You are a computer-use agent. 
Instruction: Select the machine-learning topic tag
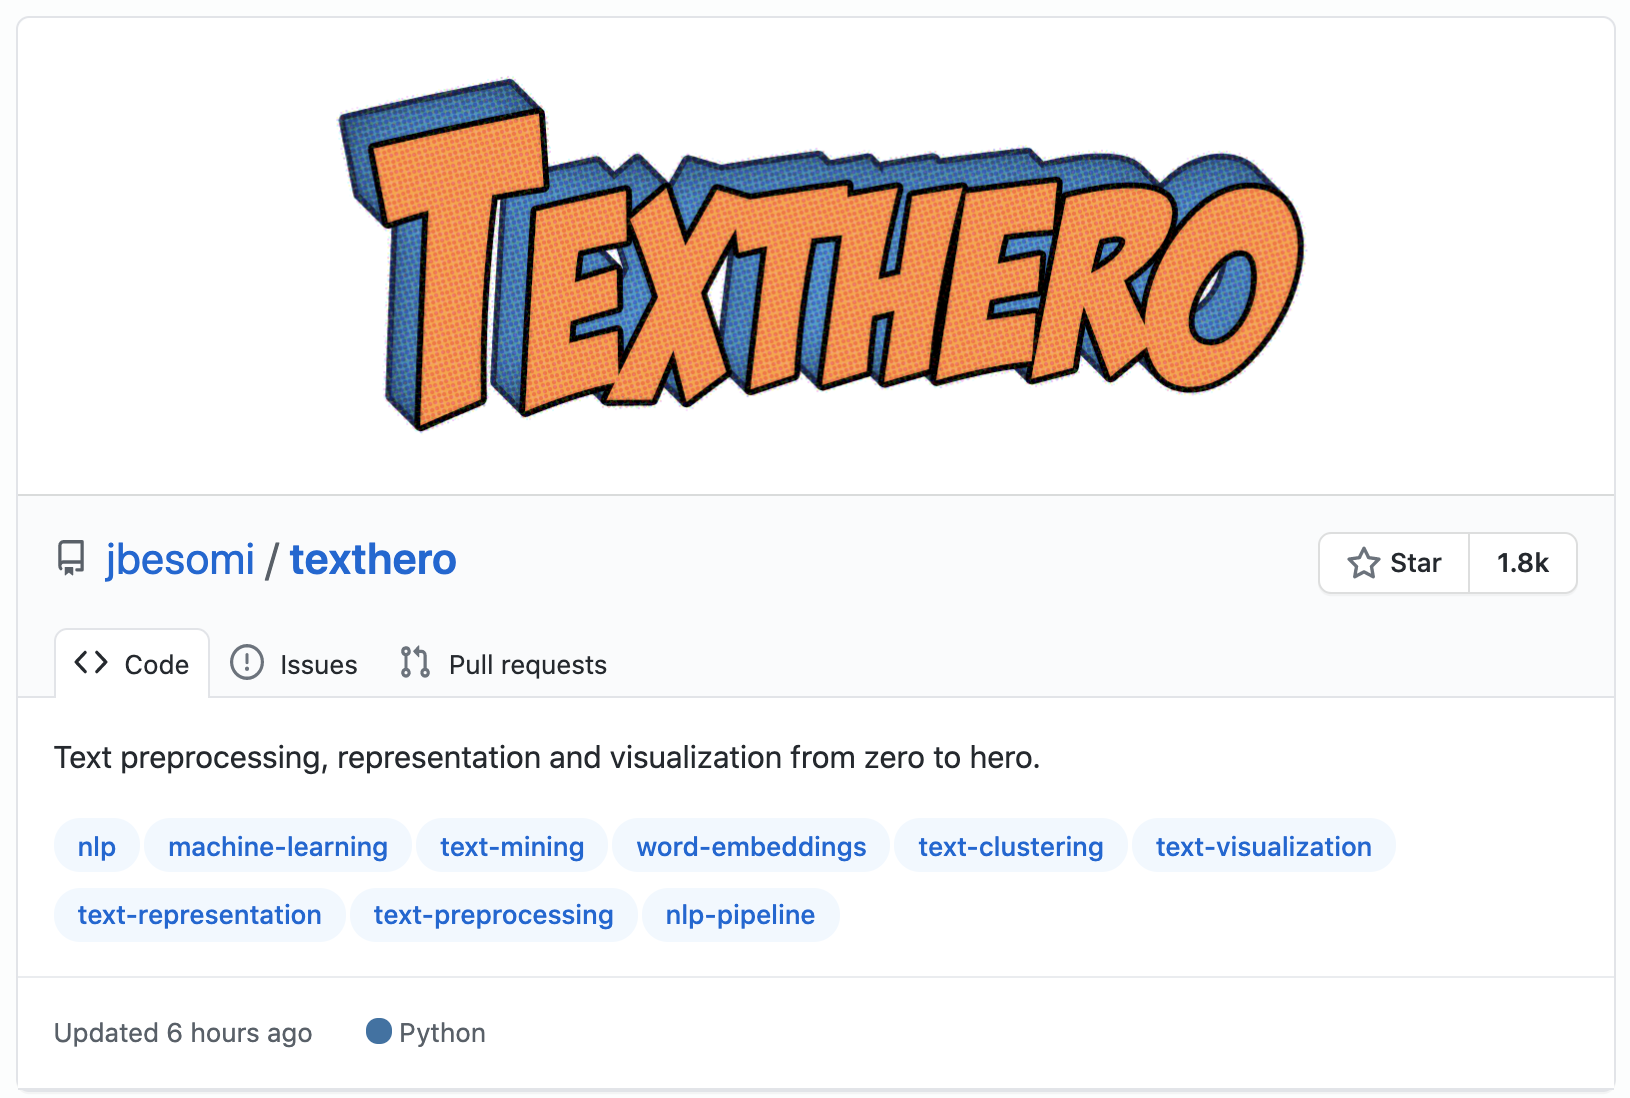(x=278, y=846)
